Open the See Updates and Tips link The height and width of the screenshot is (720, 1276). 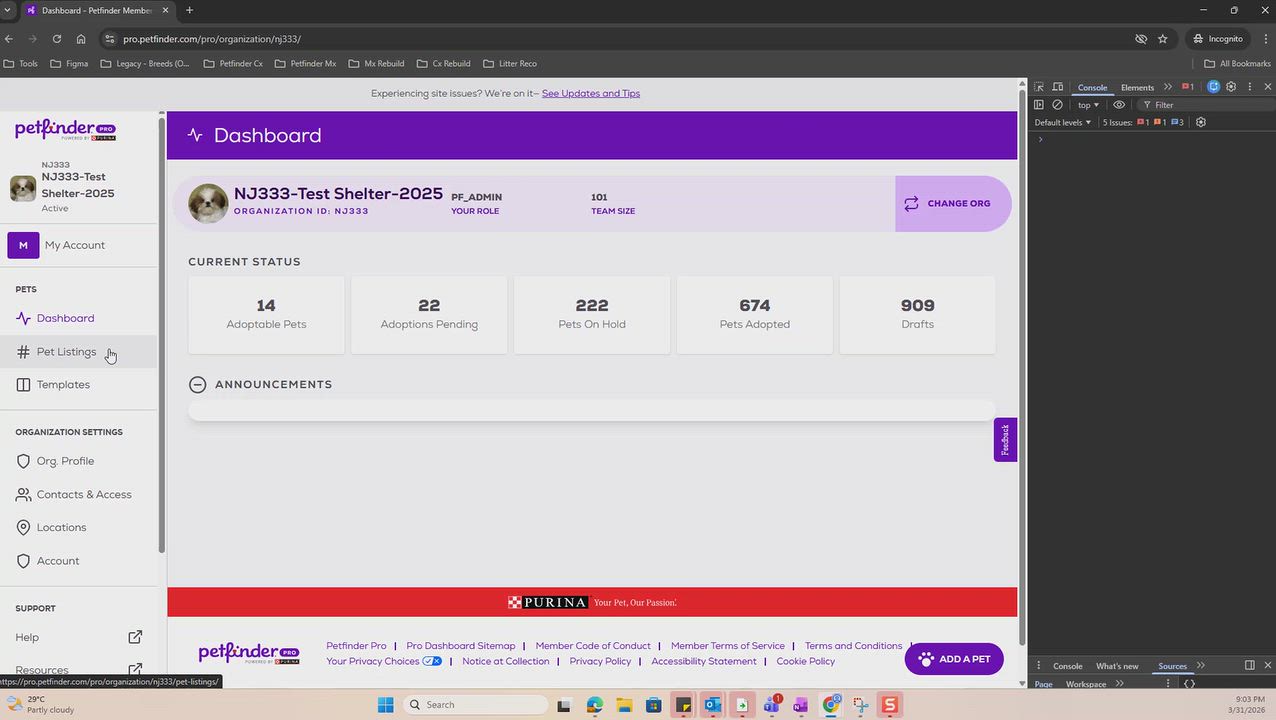(x=591, y=93)
